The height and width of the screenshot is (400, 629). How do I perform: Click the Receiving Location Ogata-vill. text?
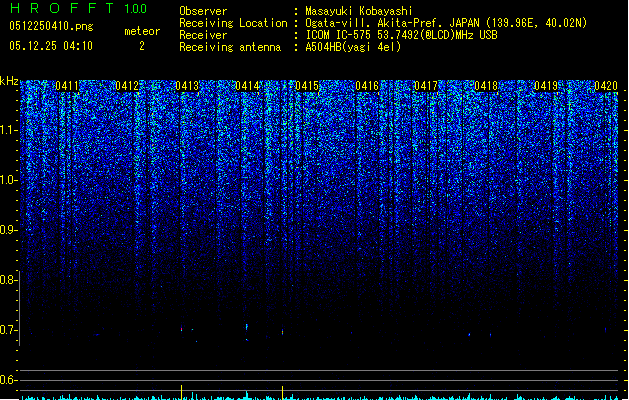pyautogui.click(x=446, y=23)
